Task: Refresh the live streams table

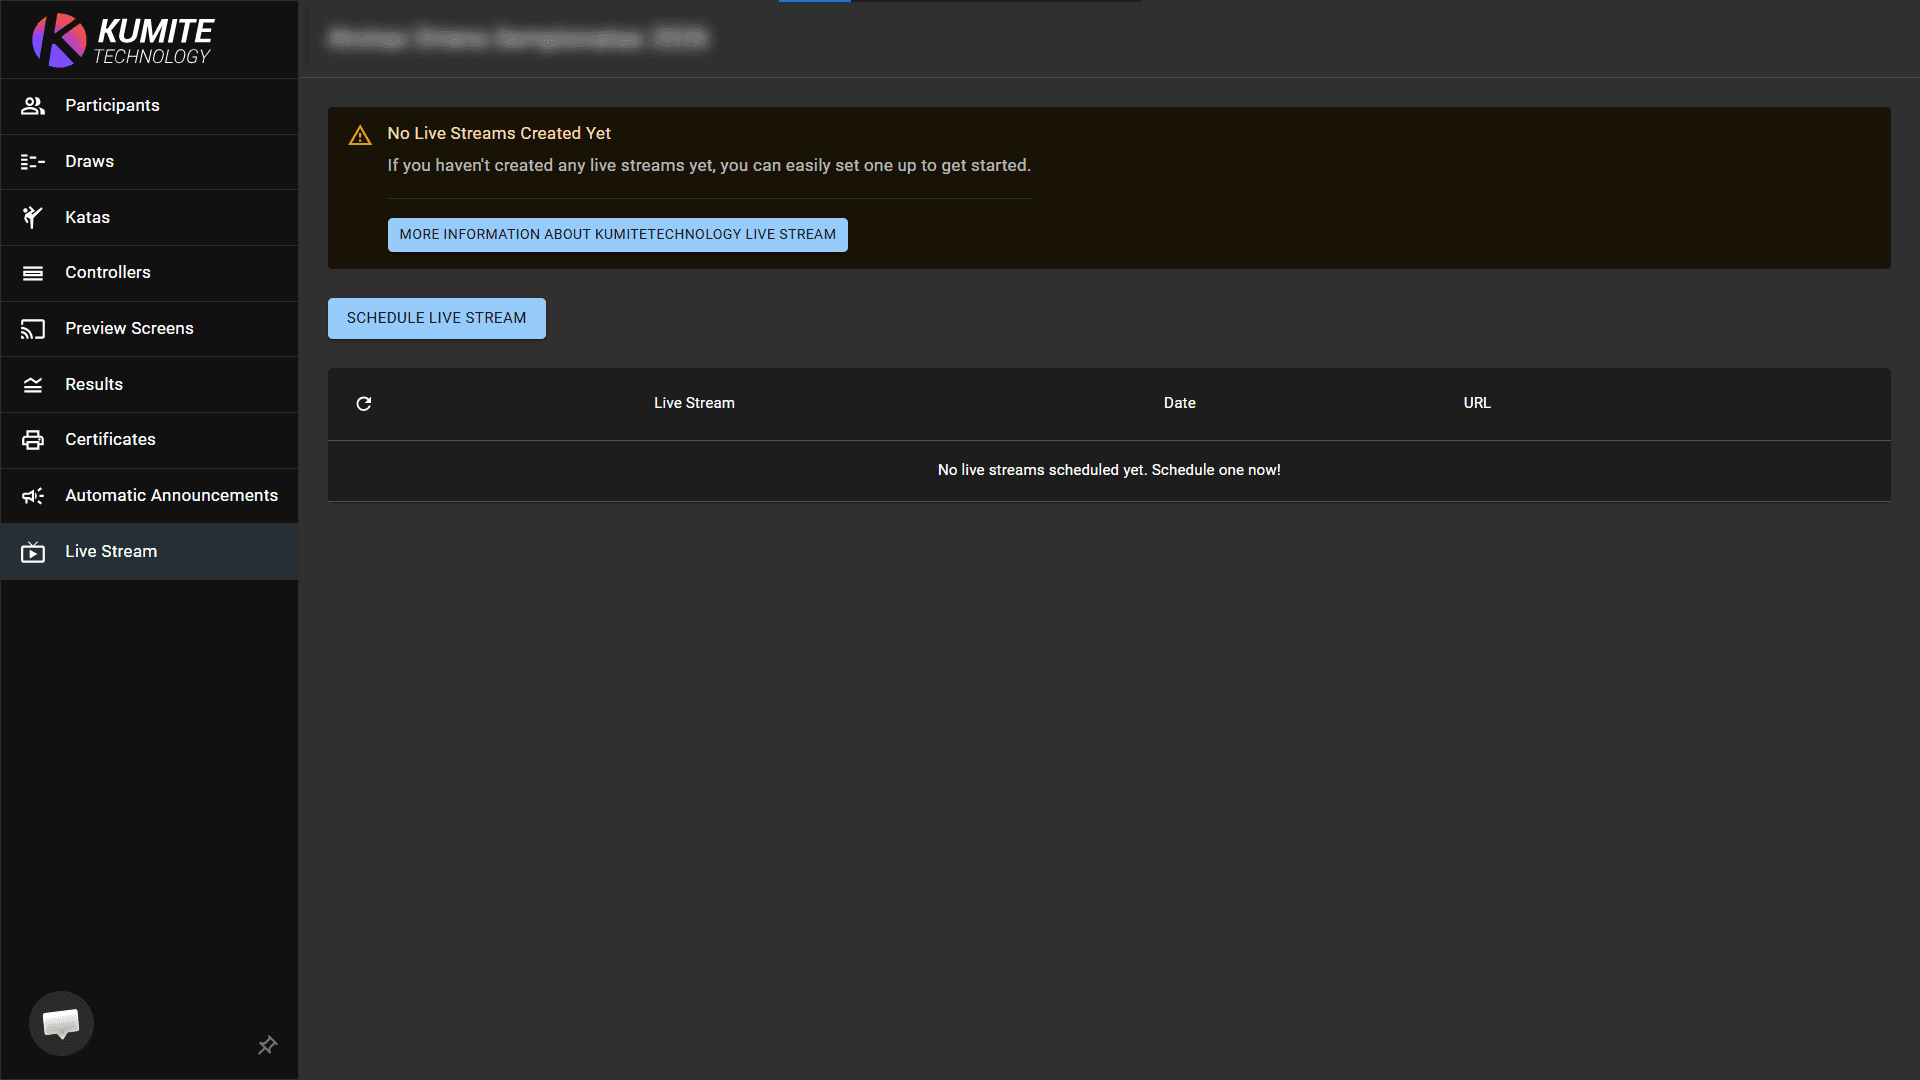Action: (x=364, y=403)
